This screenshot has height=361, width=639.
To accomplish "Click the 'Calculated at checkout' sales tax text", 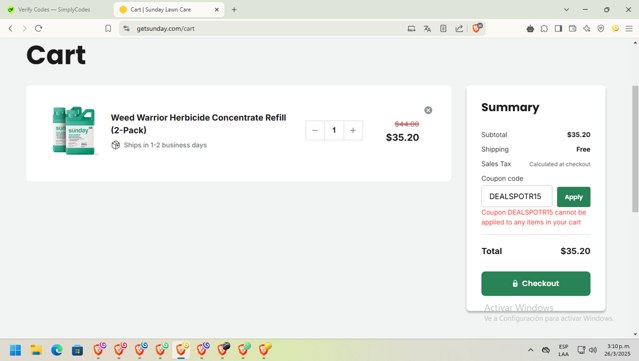I will pyautogui.click(x=560, y=164).
